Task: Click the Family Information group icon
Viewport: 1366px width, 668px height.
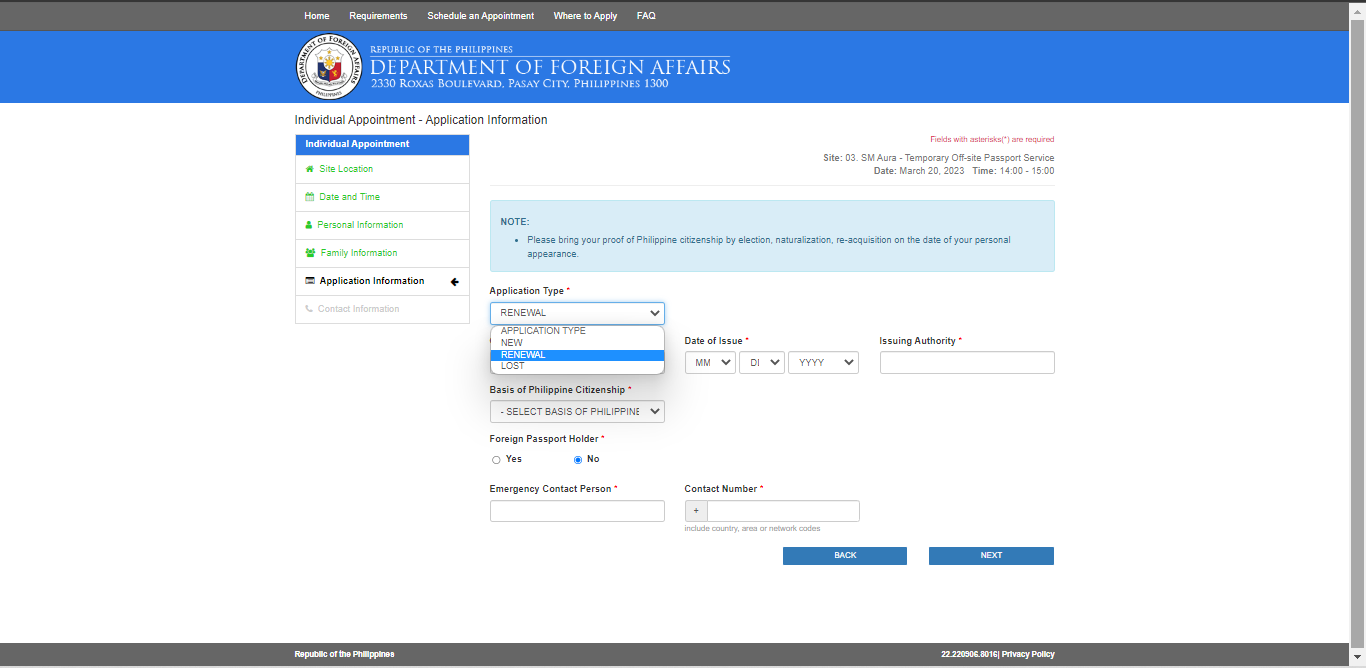Action: (x=309, y=253)
